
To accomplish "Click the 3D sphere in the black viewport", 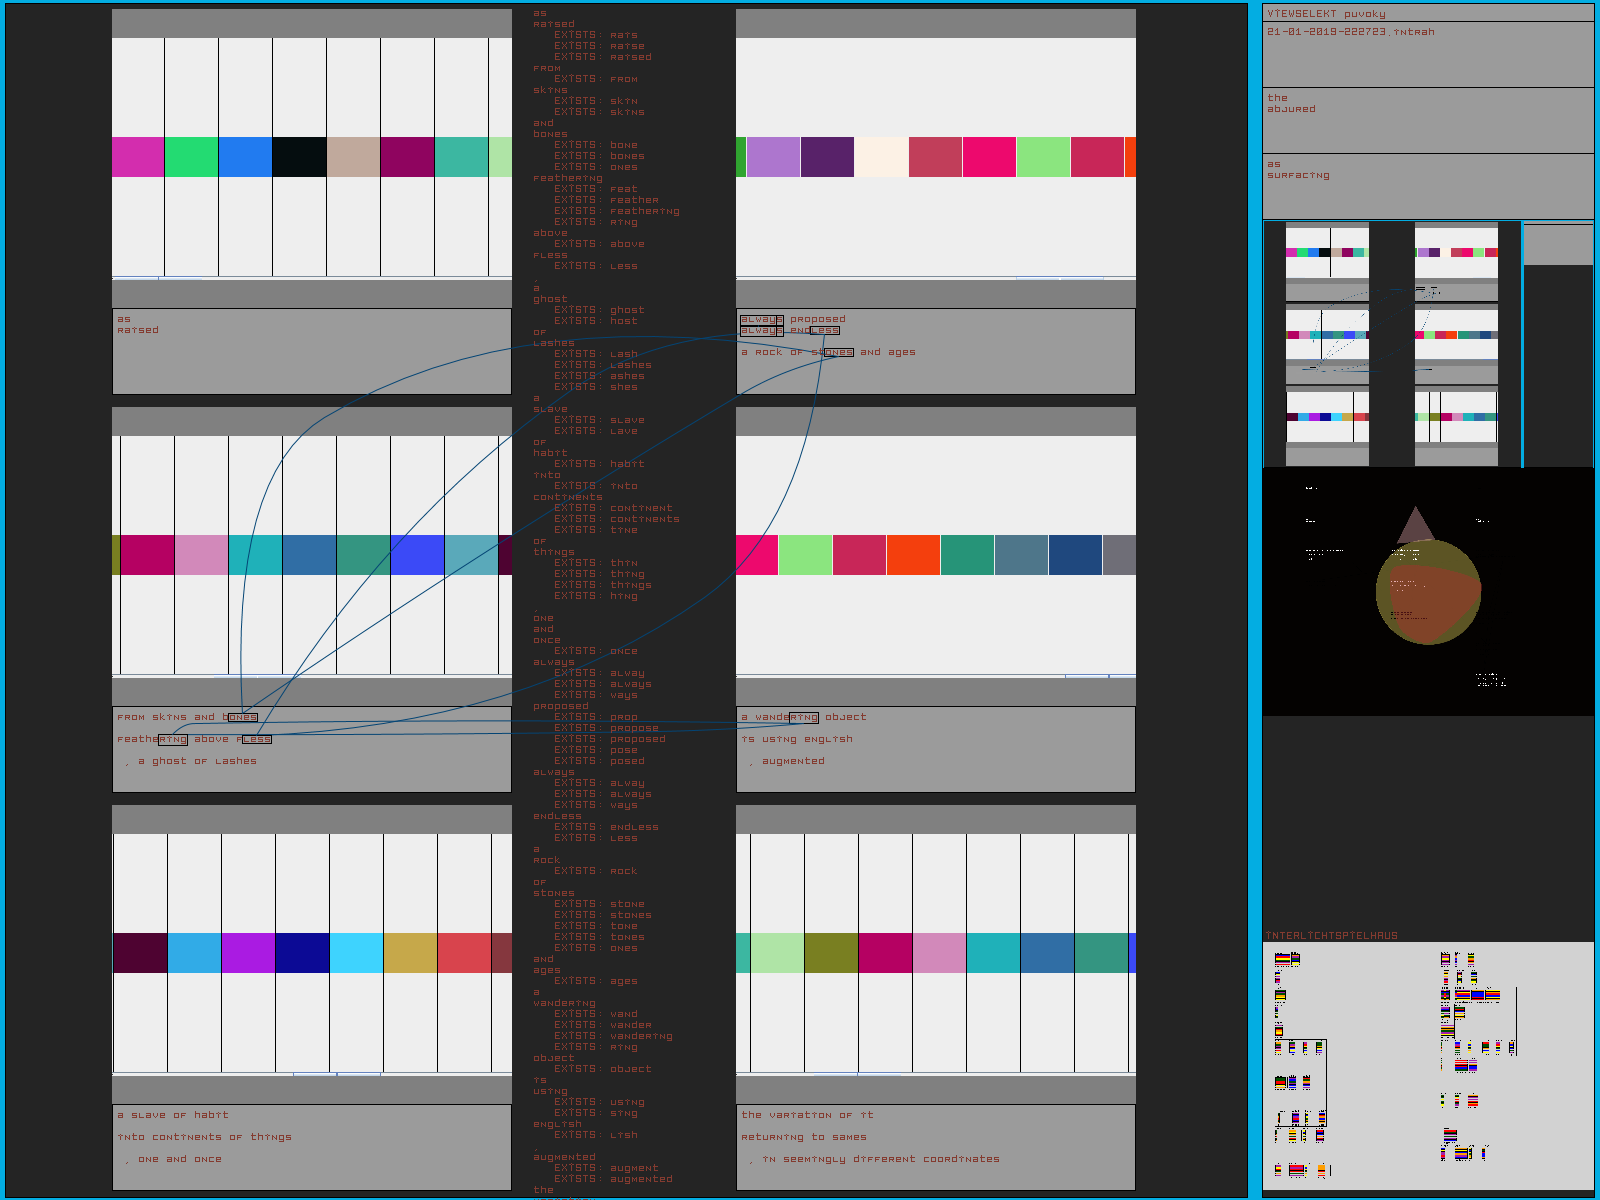I will click(x=1428, y=592).
